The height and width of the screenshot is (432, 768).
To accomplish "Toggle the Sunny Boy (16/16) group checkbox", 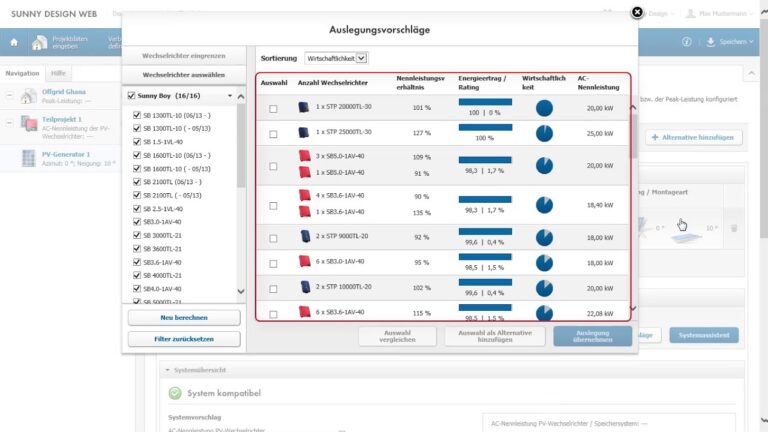I will coord(130,96).
